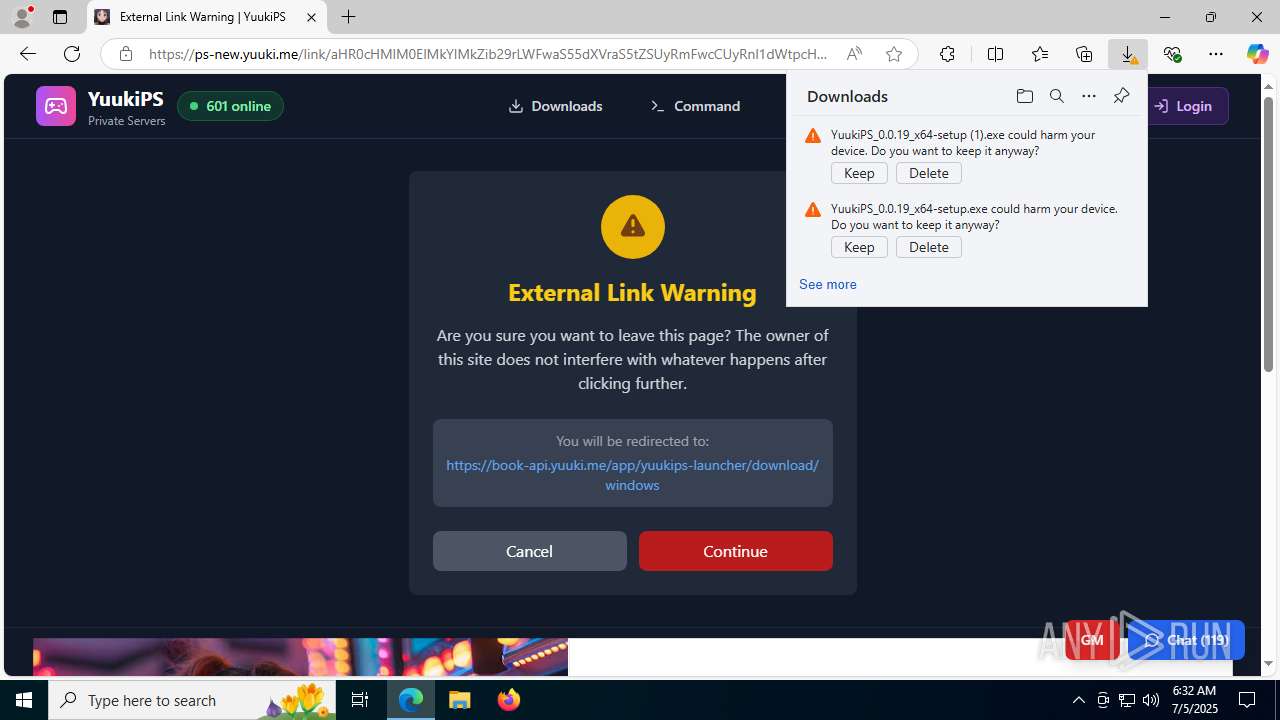This screenshot has height=720, width=1280.
Task: Delete YuukiPS setup (1).exe download
Action: (929, 173)
